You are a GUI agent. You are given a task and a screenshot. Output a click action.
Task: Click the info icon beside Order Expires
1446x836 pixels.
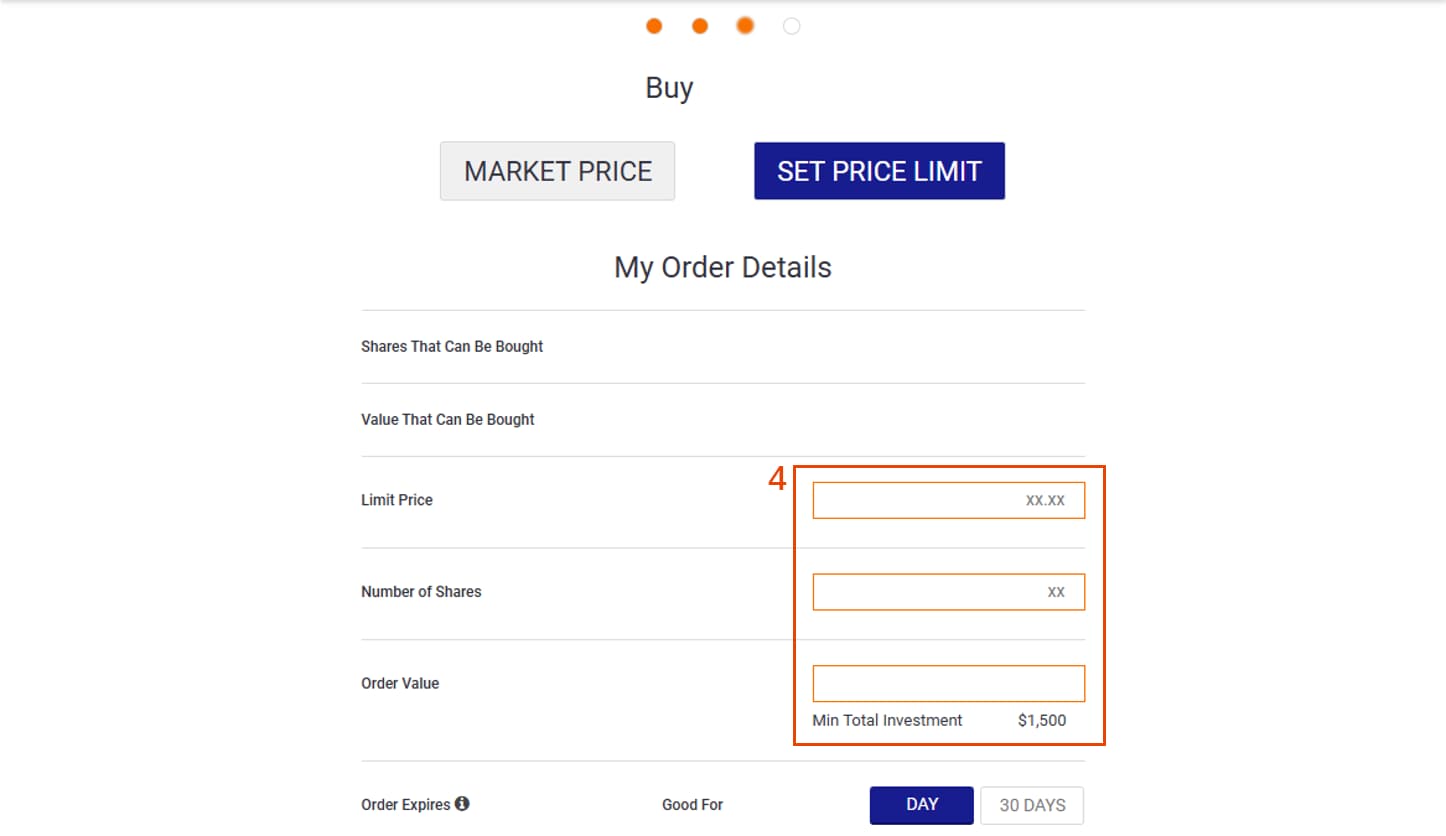tap(462, 803)
